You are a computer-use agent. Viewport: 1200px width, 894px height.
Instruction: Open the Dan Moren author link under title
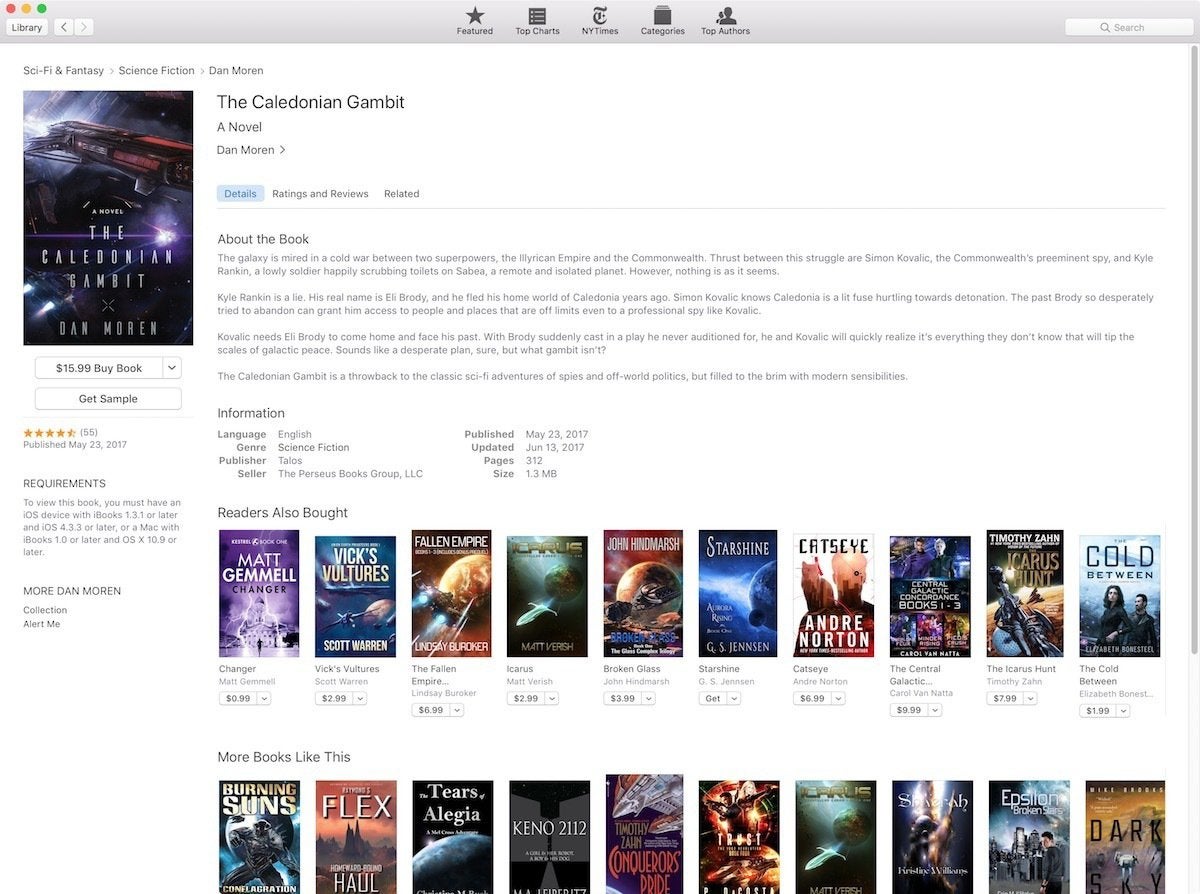tap(251, 150)
